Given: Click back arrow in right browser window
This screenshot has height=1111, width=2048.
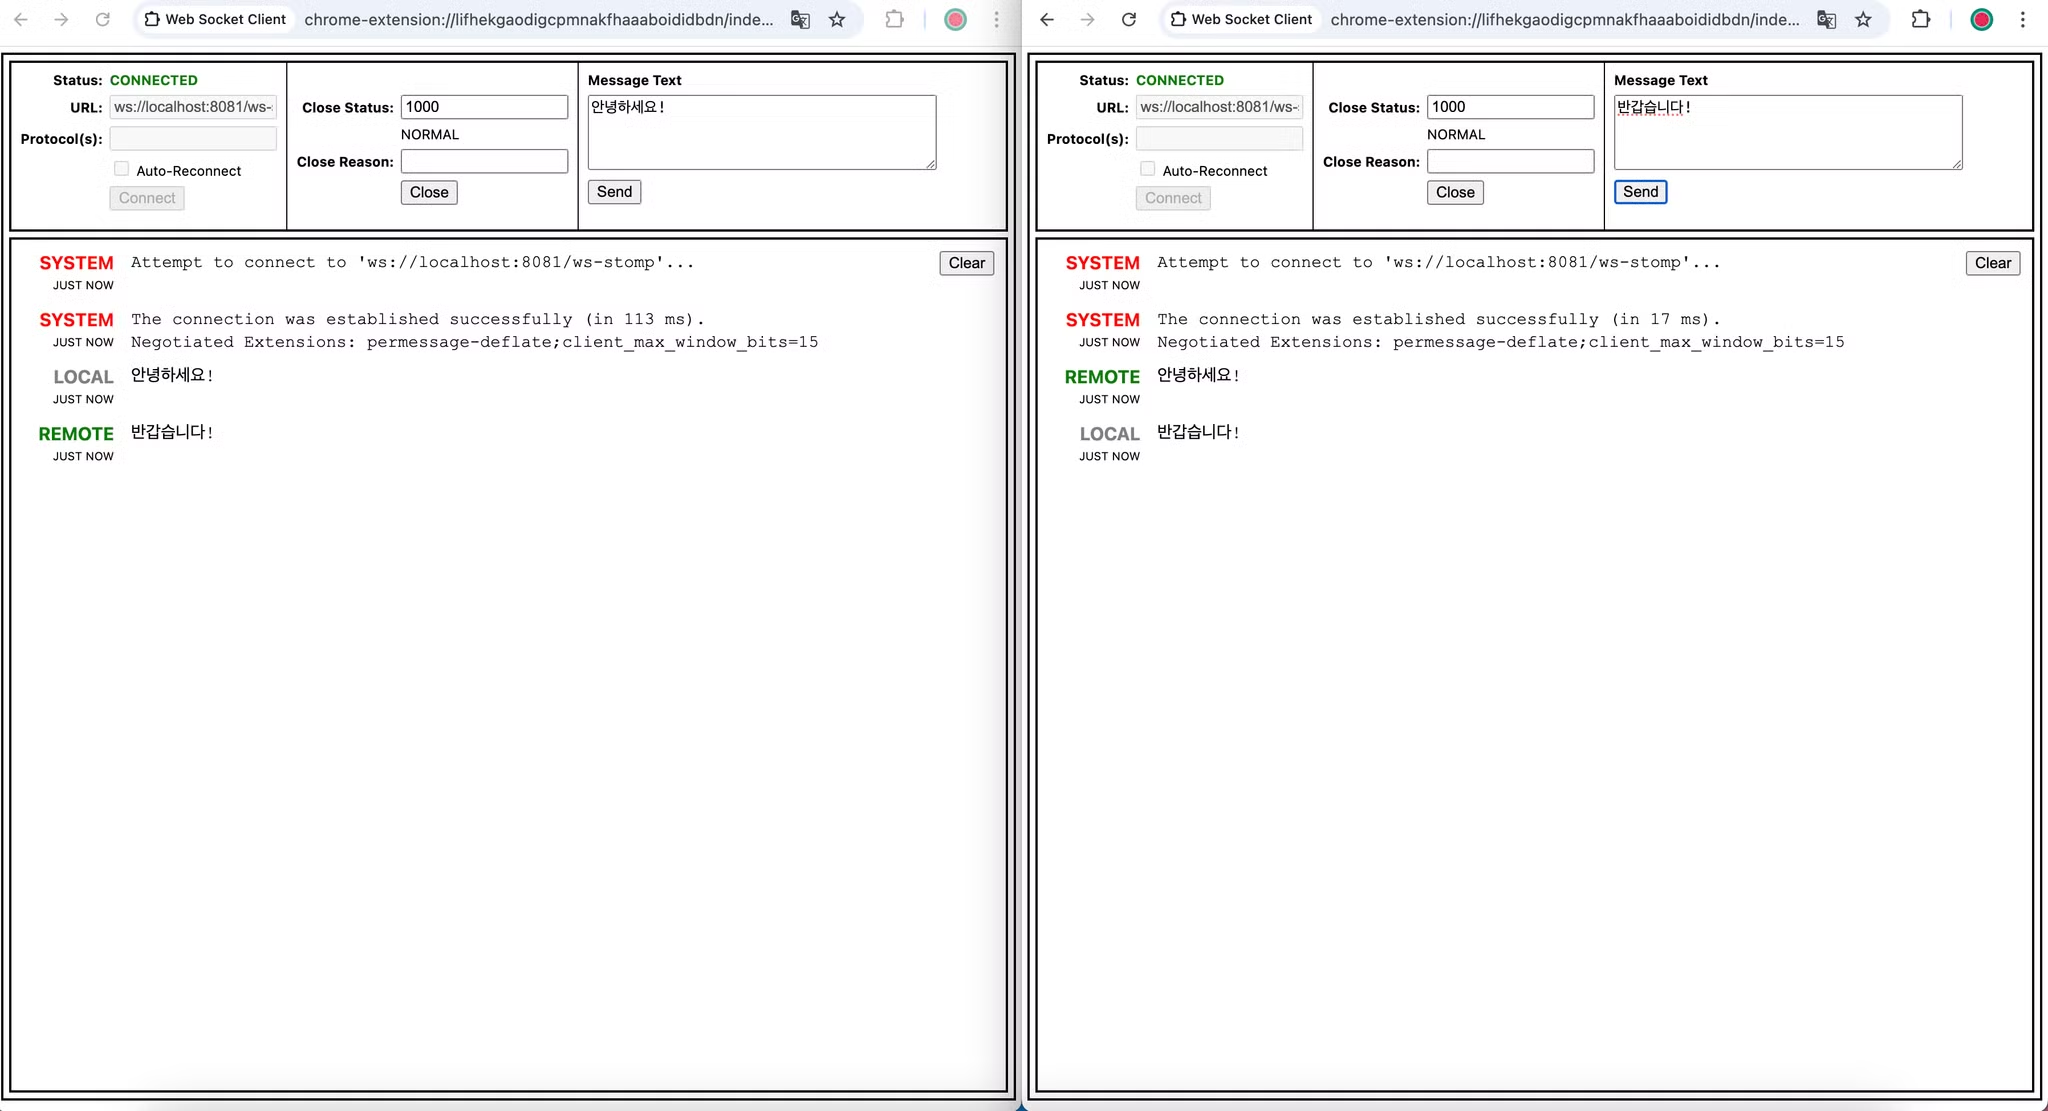Looking at the screenshot, I should (x=1047, y=19).
